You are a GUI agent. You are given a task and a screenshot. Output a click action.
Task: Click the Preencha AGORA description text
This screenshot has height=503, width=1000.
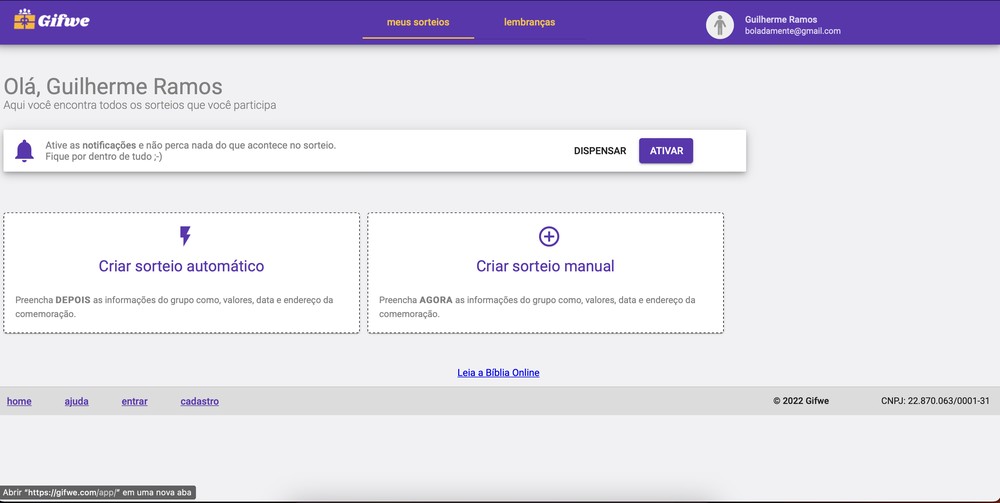pos(537,307)
